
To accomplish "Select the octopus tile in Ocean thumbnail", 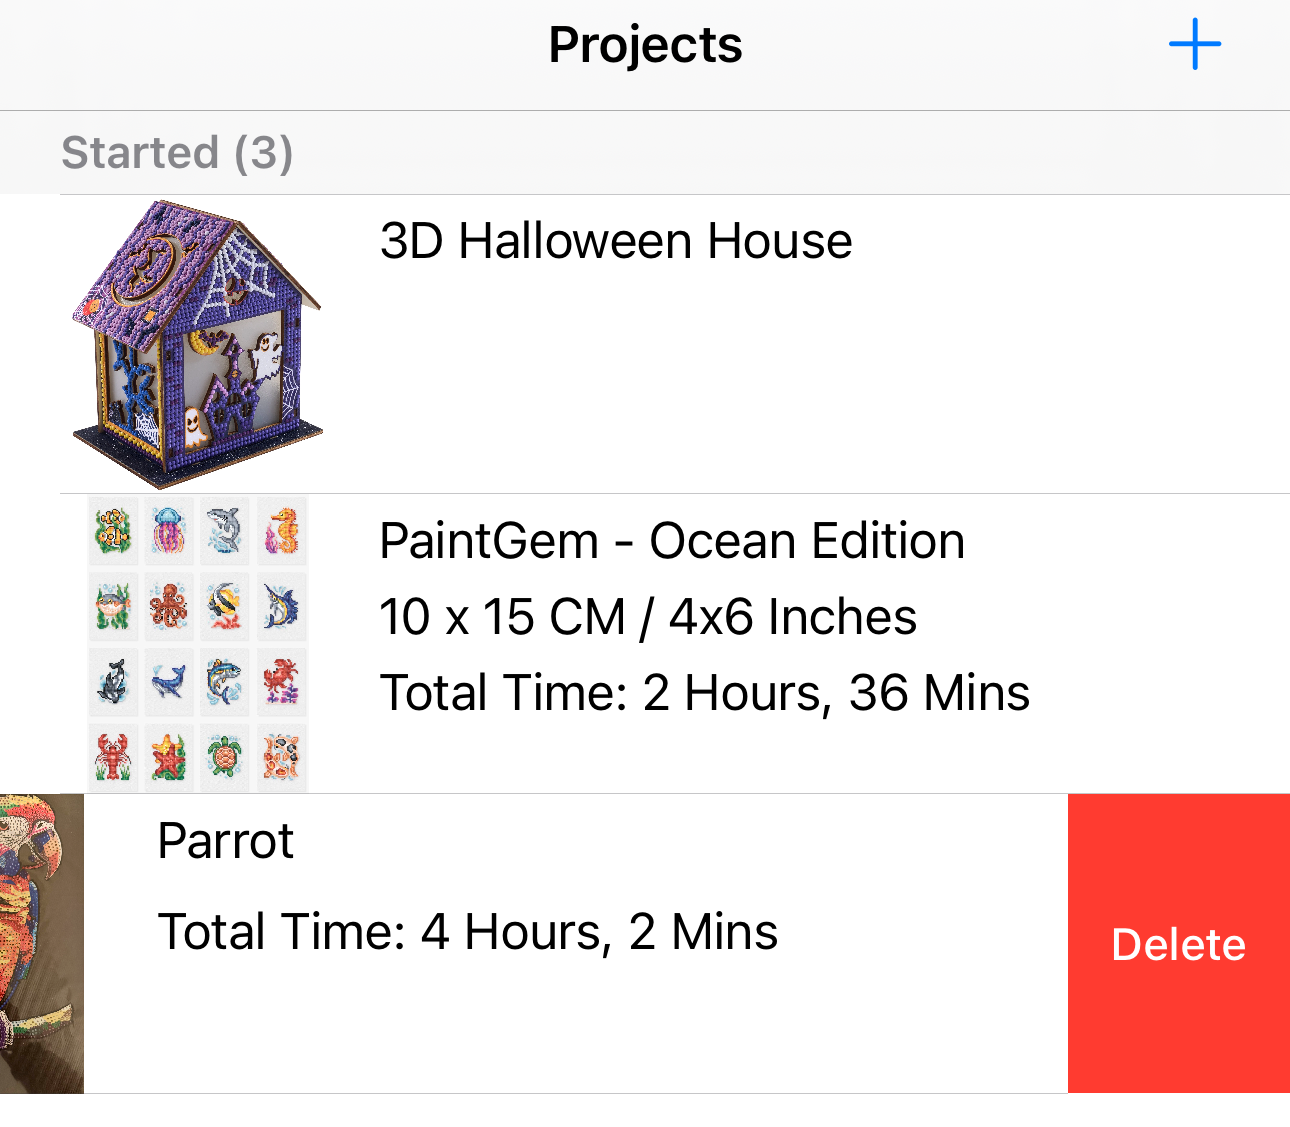I will (x=169, y=606).
